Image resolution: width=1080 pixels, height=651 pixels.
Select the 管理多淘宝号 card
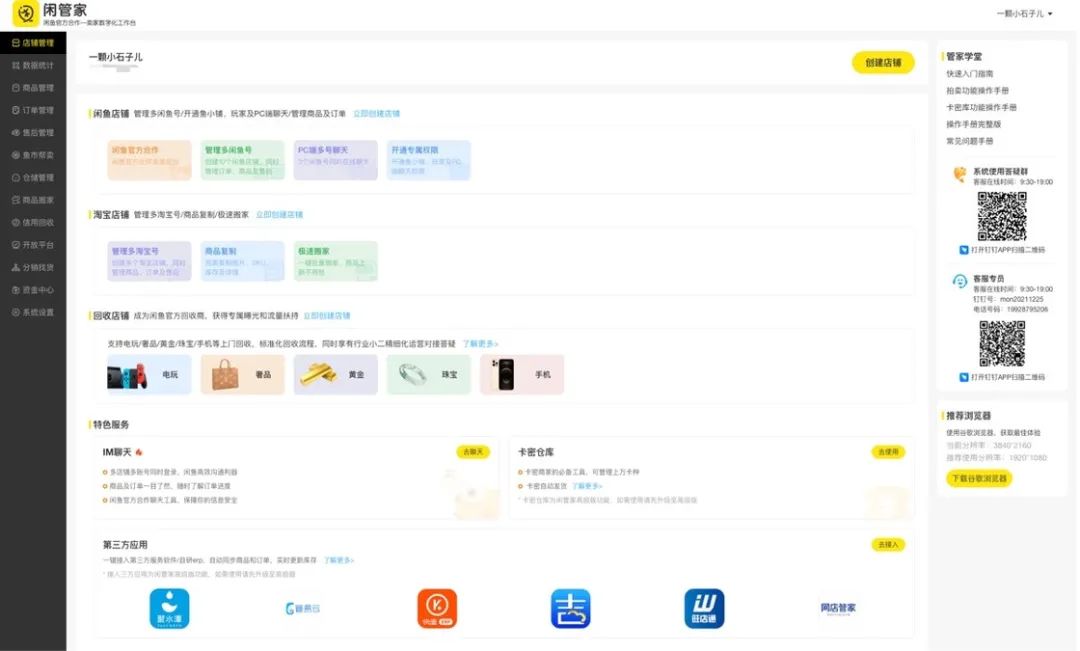click(149, 261)
